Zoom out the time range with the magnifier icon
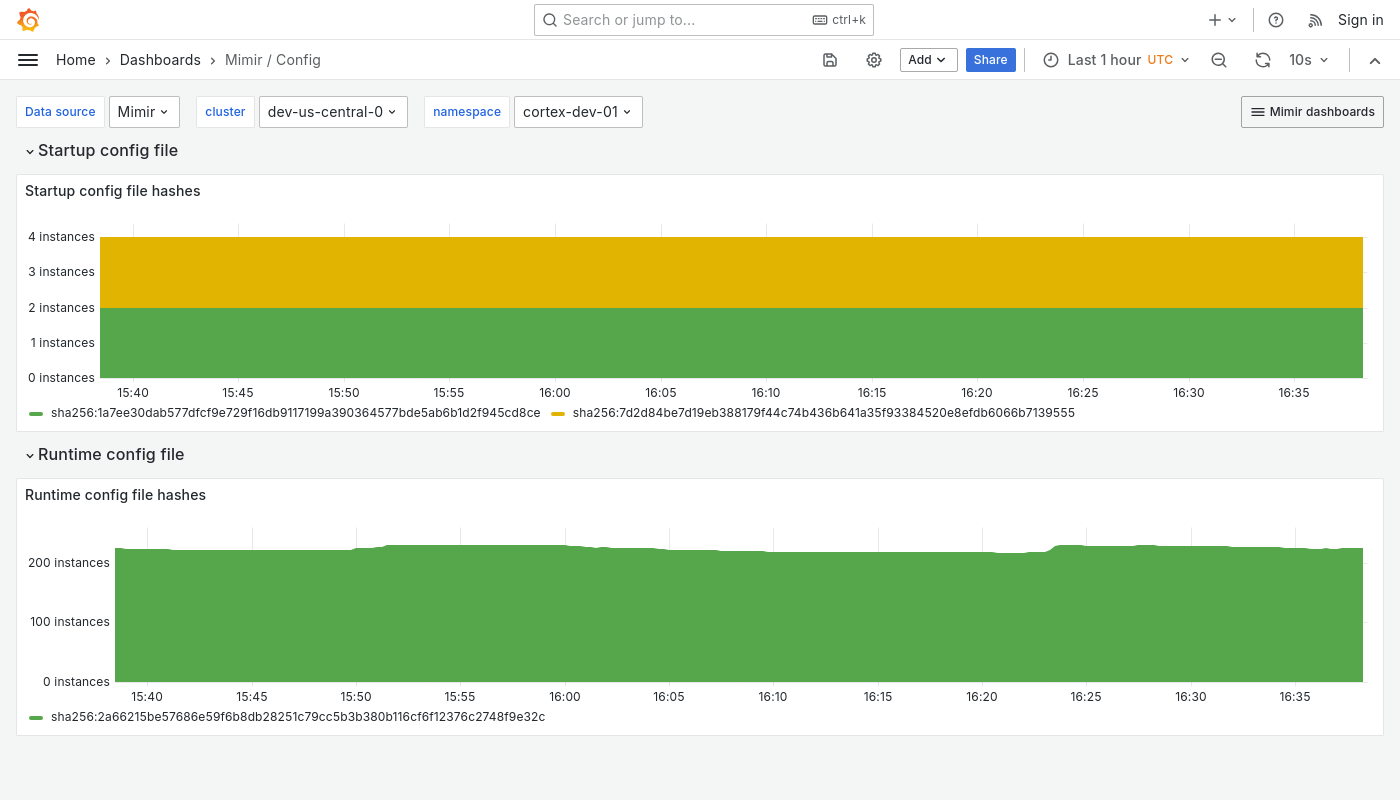The height and width of the screenshot is (800, 1400). click(1219, 60)
